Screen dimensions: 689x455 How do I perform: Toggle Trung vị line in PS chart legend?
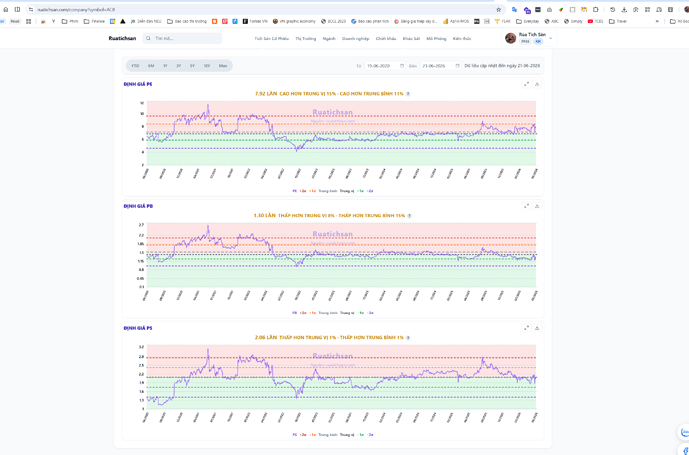[347, 434]
